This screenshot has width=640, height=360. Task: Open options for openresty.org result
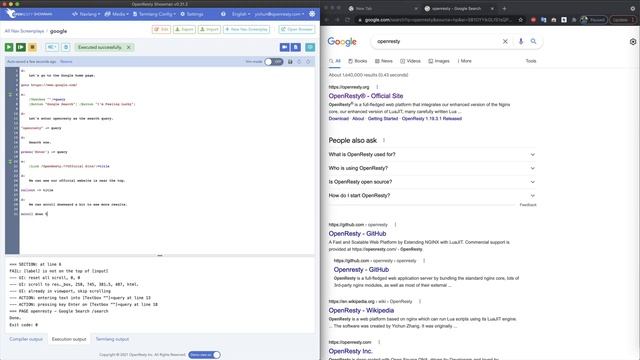(x=377, y=87)
